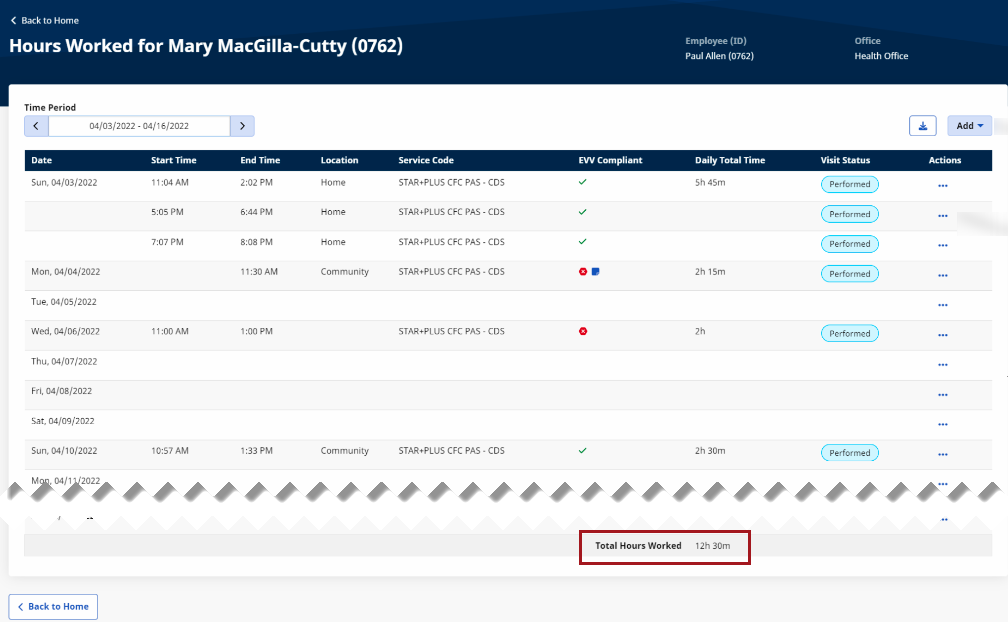Image resolution: width=1008 pixels, height=622 pixels.
Task: Open actions menu for Sun 04/03/2022 11:04 AM visit
Action: coord(942,186)
